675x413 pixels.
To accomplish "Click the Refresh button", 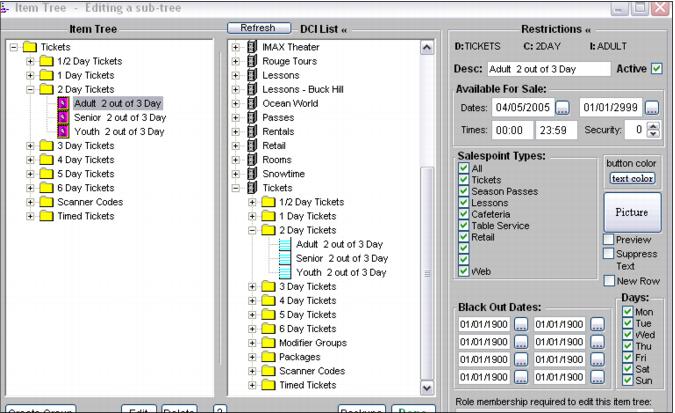I will 259,28.
